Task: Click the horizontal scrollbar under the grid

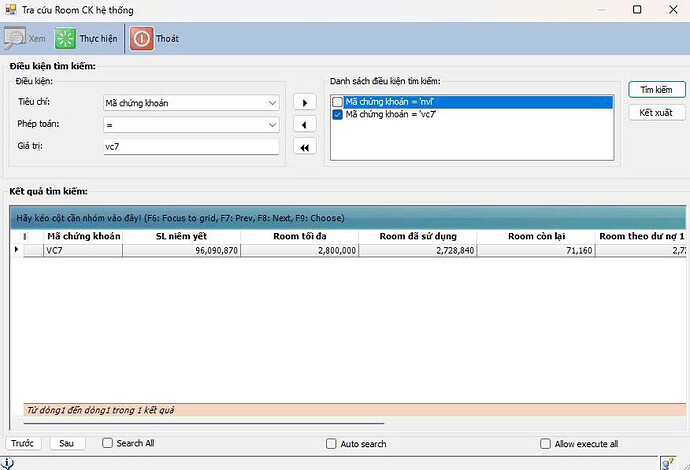Action: point(204,424)
